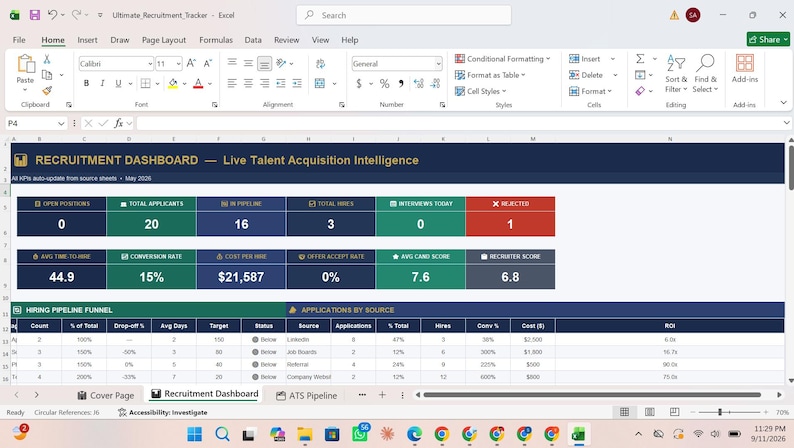Screen dimensions: 794x448
Task: Open the Page Layout ribbon tab
Action: [x=164, y=40]
